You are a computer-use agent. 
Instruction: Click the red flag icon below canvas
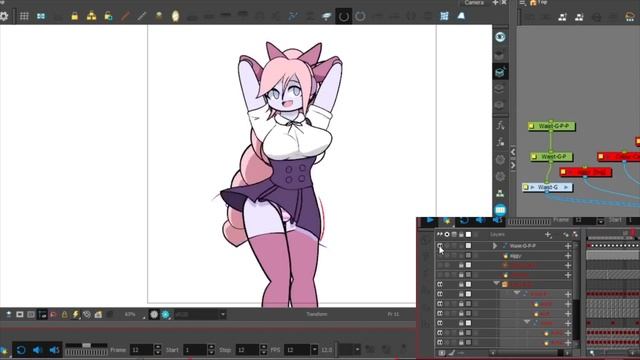[53, 315]
